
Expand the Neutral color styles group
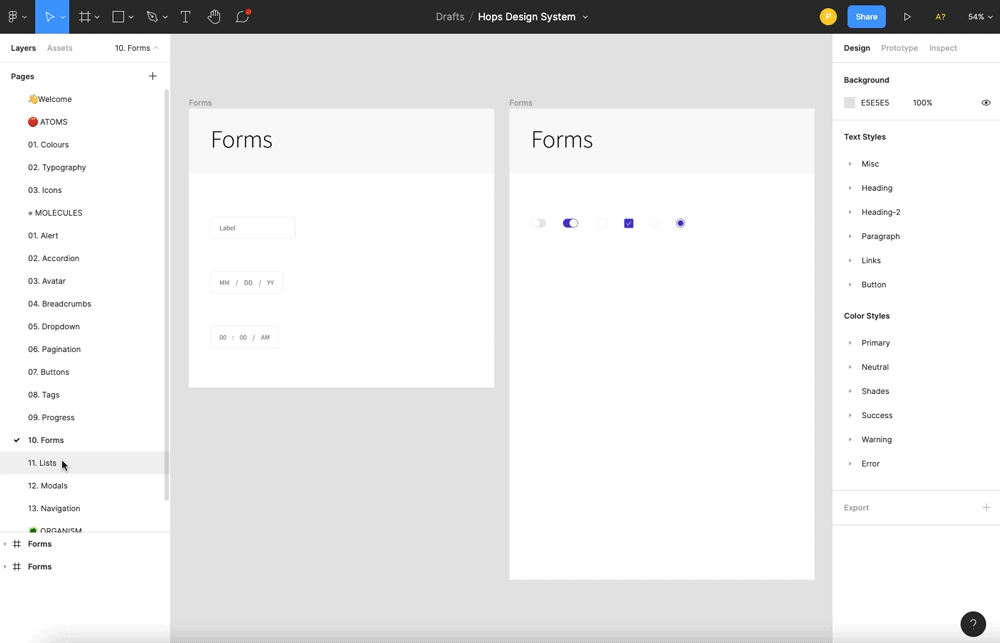click(850, 367)
